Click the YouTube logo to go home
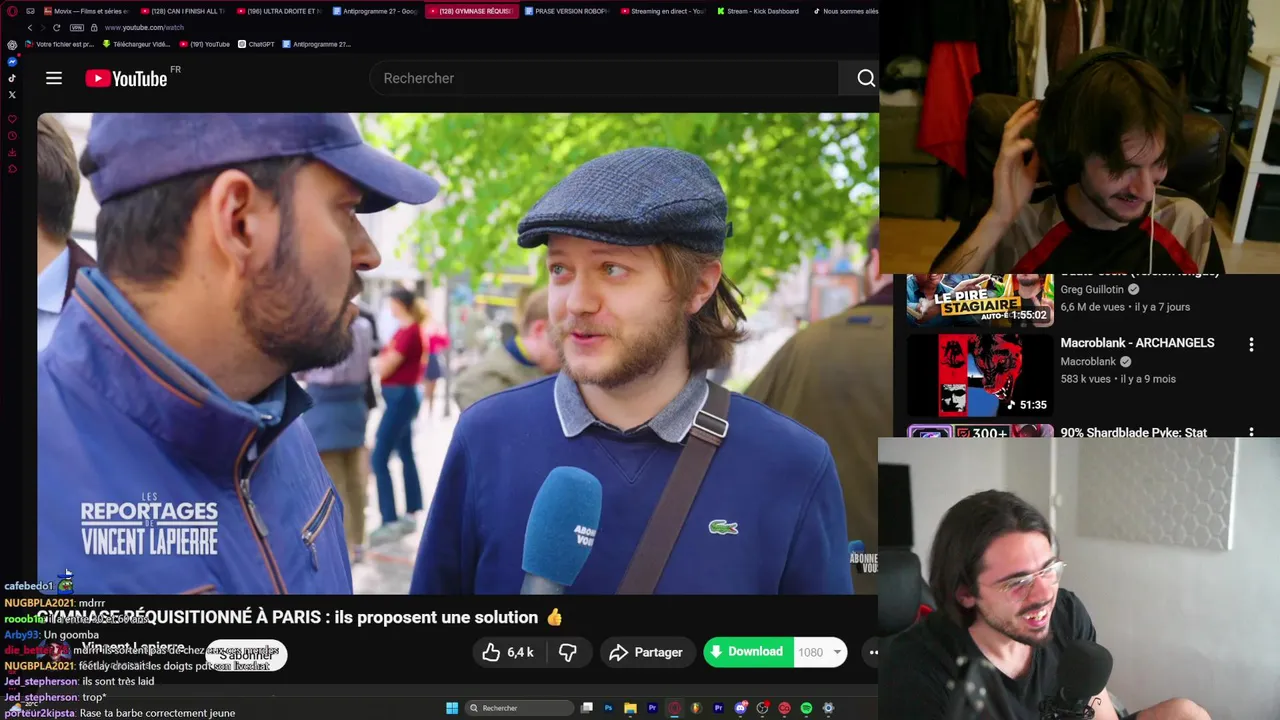Viewport: 1280px width, 720px height. (126, 78)
